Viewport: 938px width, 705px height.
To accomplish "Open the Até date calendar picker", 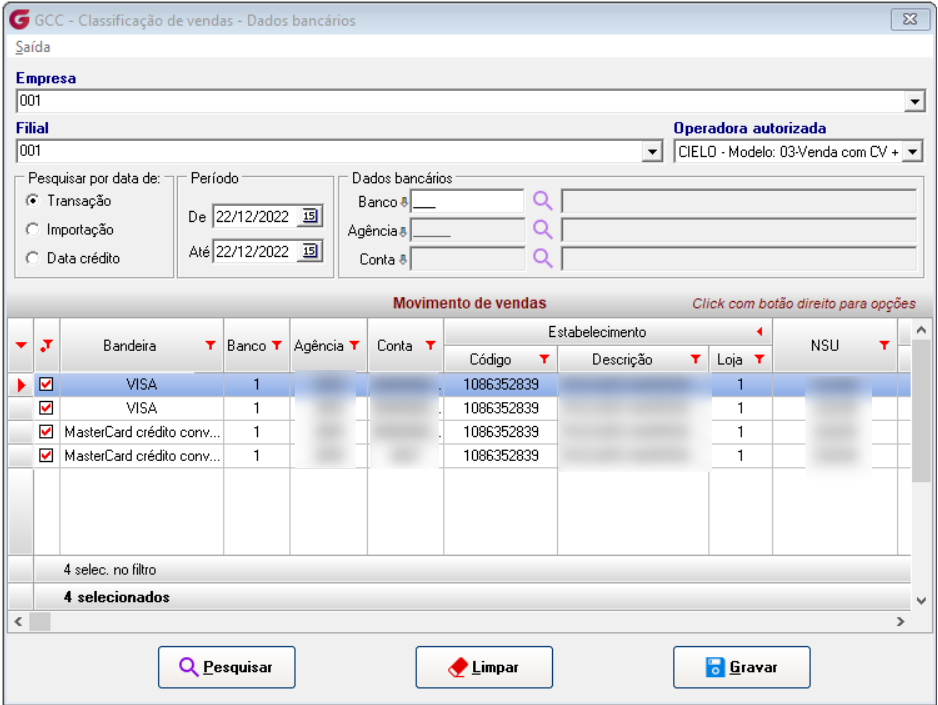I will click(310, 251).
